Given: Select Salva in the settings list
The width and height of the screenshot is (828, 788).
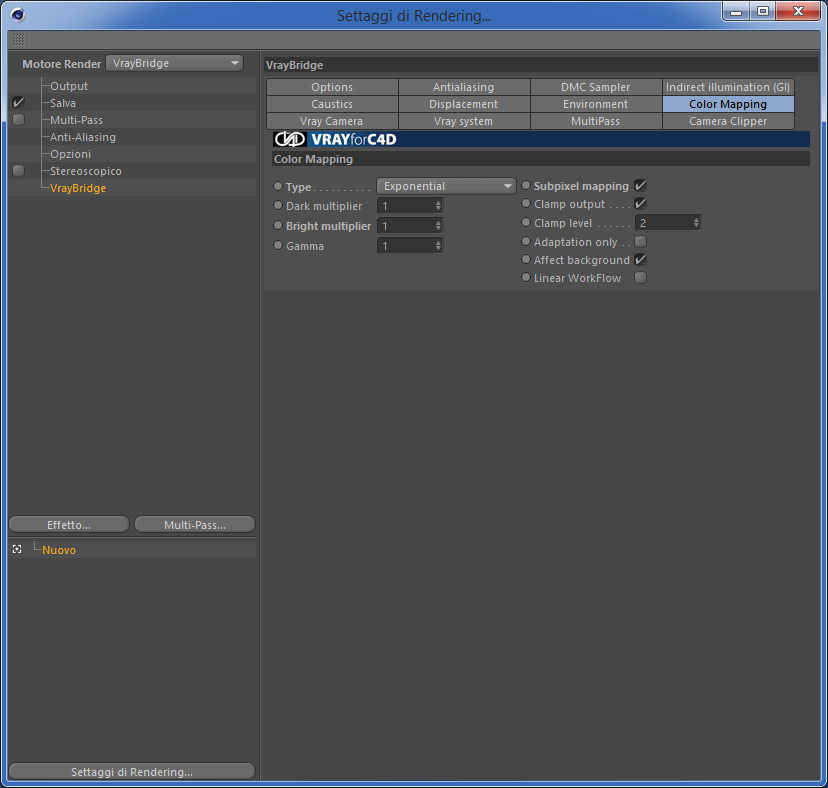Looking at the screenshot, I should (x=63, y=102).
